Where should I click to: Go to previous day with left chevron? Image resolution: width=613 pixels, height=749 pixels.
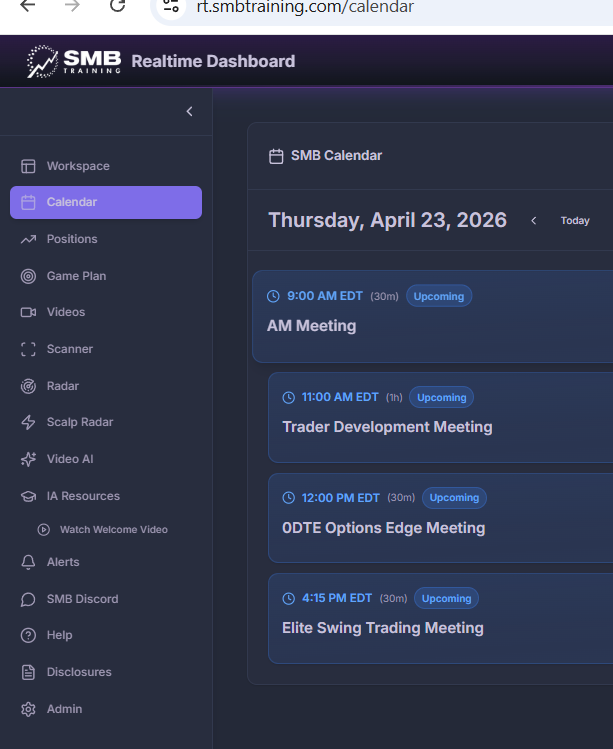[x=534, y=220]
